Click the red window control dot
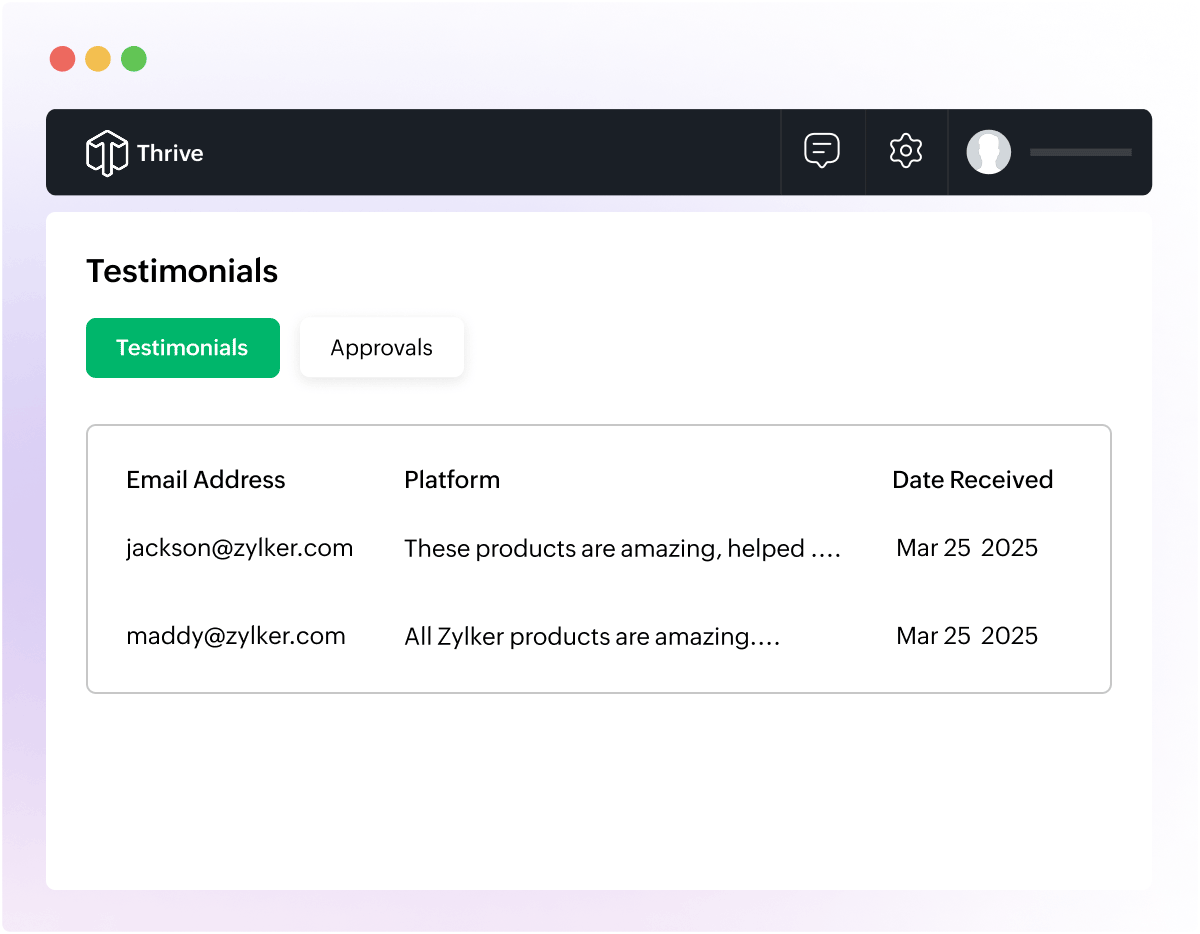Screen dimensions: 1200x934 click(x=62, y=58)
